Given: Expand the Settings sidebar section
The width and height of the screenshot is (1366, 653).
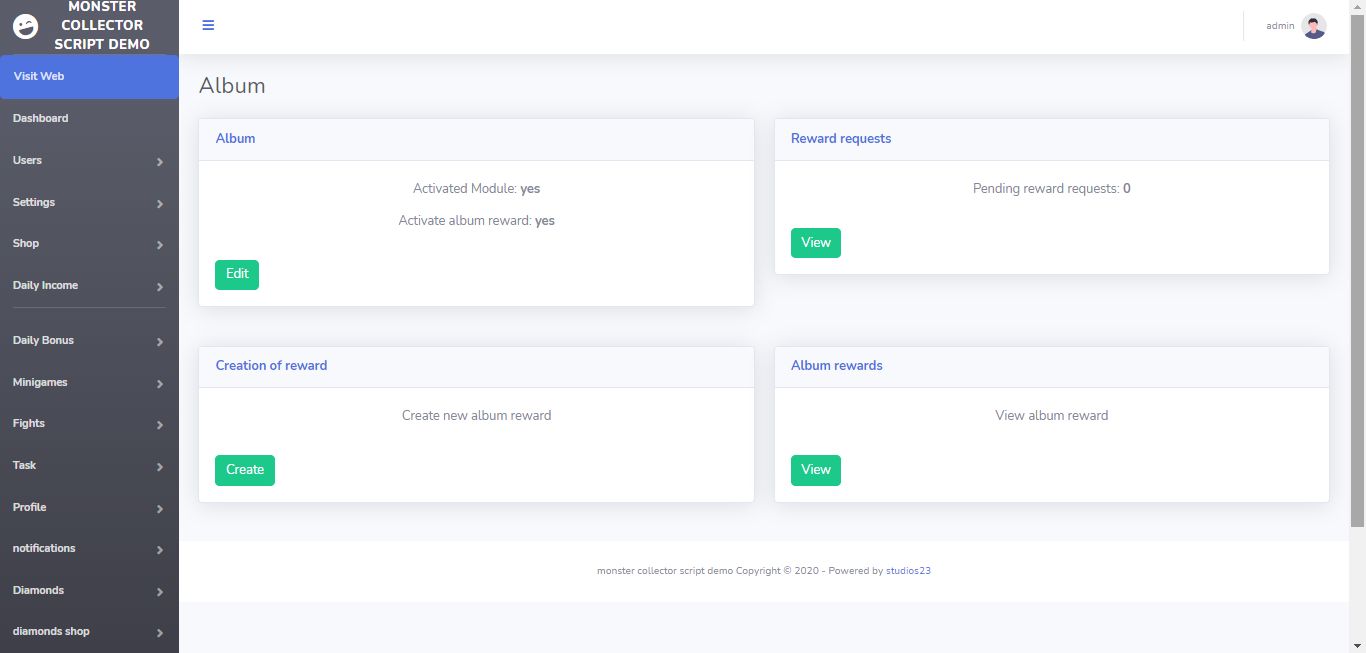Looking at the screenshot, I should (89, 202).
